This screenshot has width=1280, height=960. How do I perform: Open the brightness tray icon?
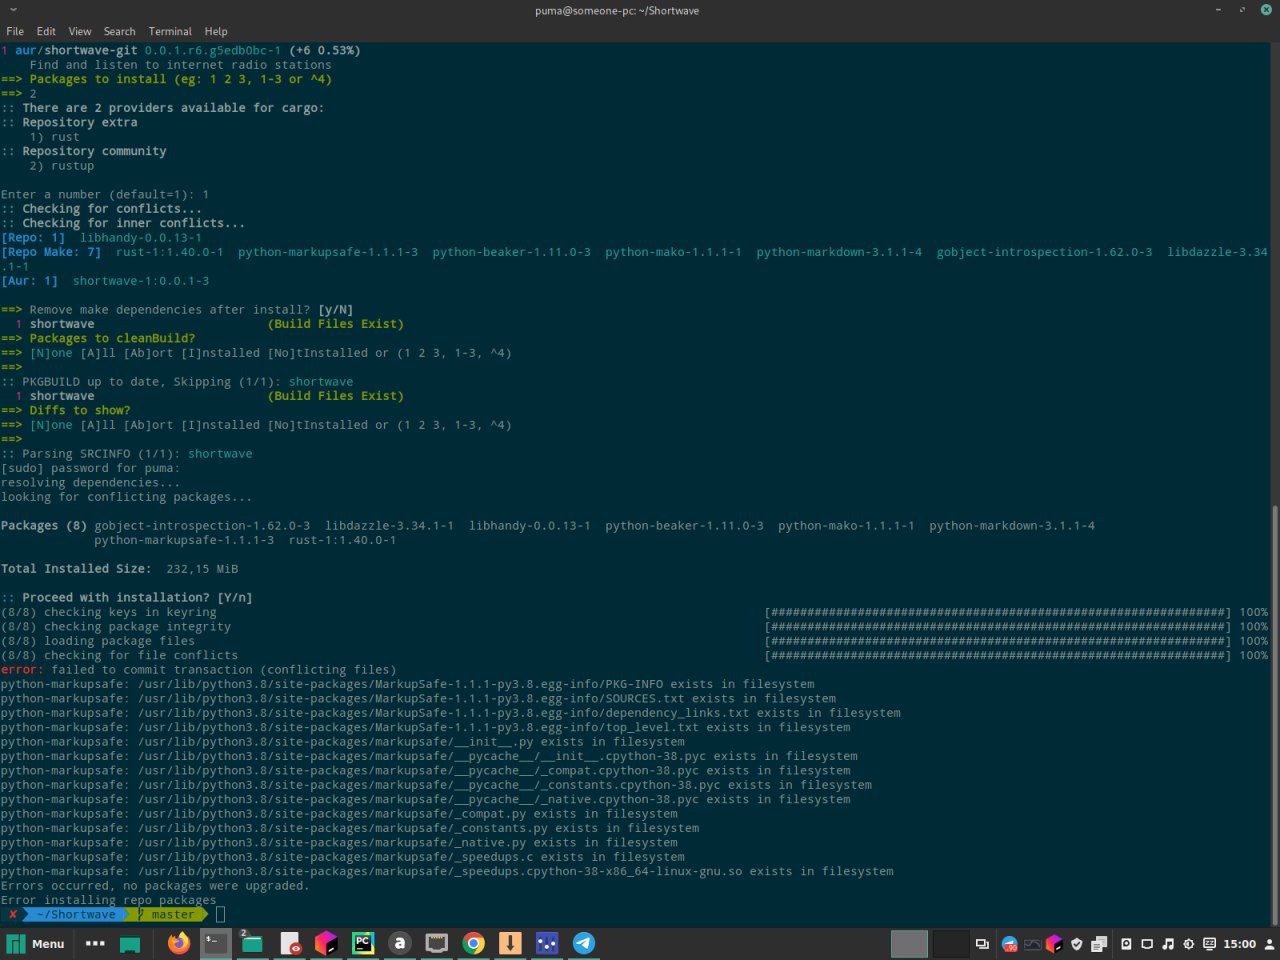click(x=1188, y=944)
